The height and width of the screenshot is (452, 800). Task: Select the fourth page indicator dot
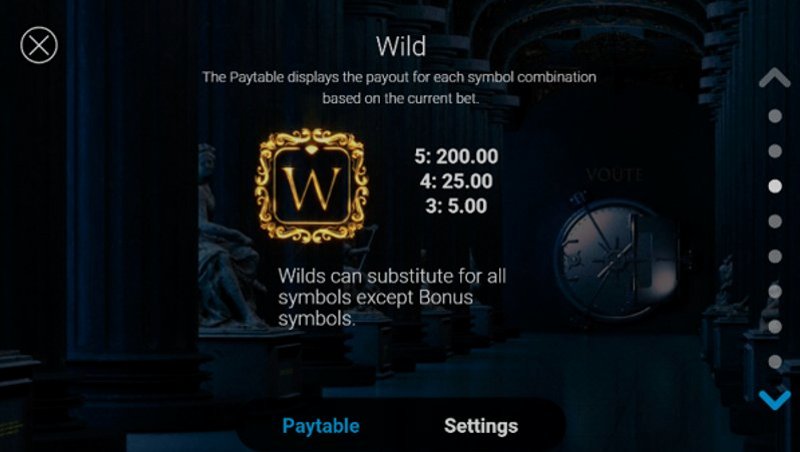click(x=775, y=221)
